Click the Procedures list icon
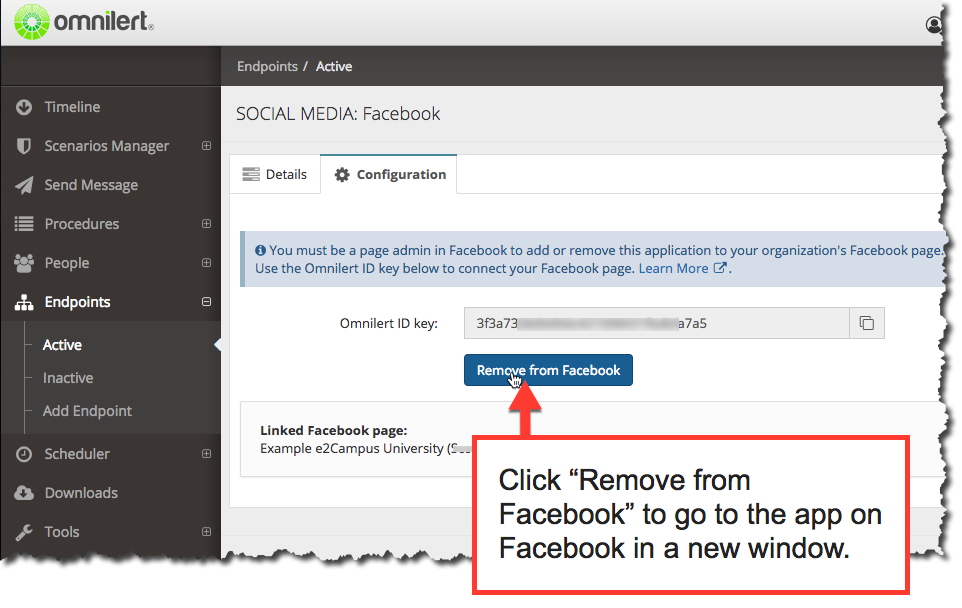962x608 pixels. click(x=24, y=224)
